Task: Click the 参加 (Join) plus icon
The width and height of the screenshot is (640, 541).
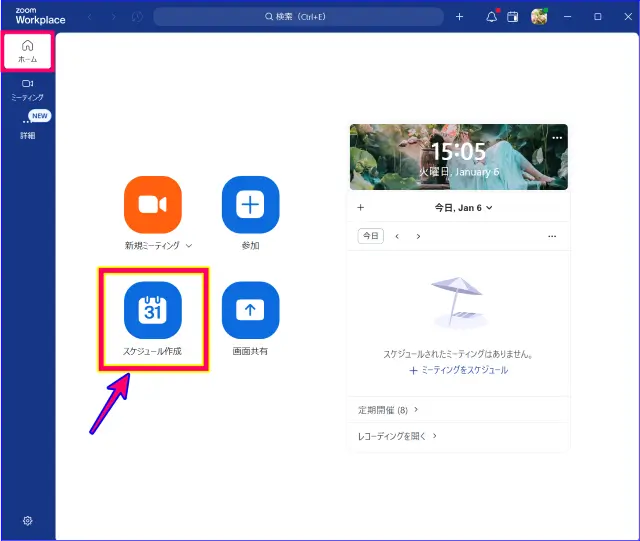Action: pos(250,204)
